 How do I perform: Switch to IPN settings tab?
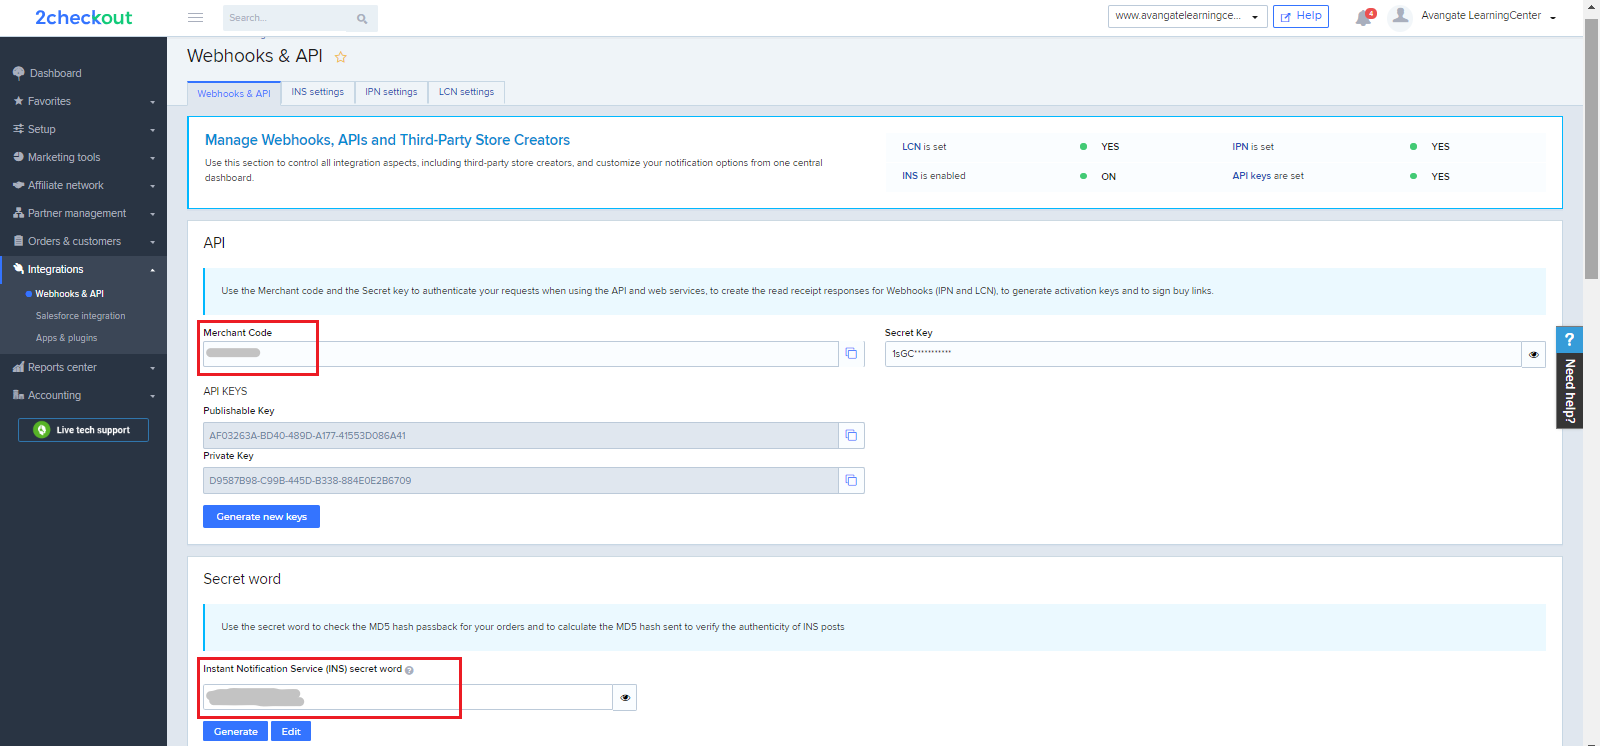(x=391, y=92)
